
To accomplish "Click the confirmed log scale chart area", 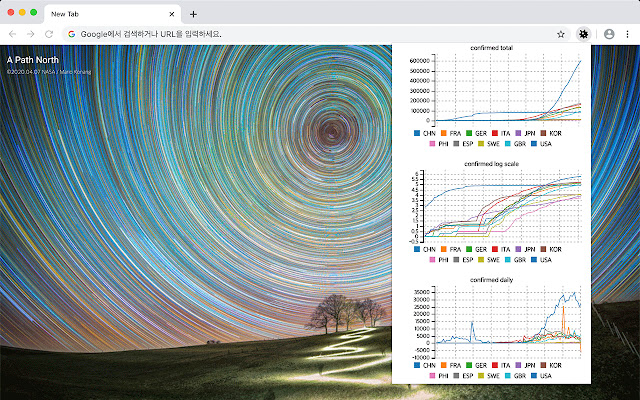I will click(502, 206).
